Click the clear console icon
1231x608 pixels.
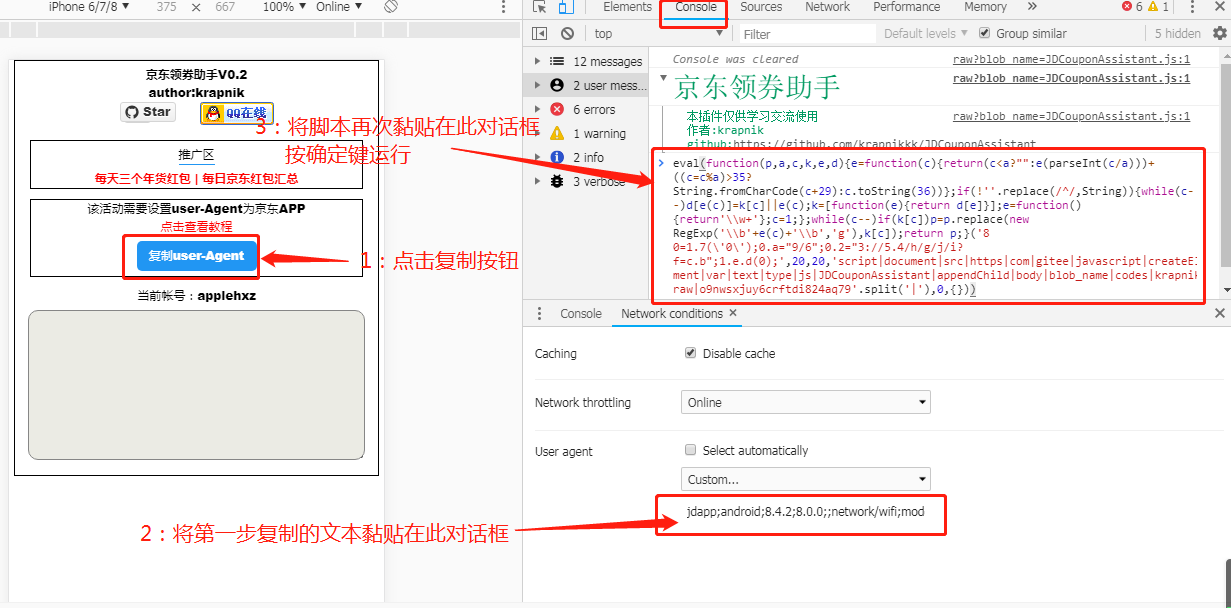566,33
